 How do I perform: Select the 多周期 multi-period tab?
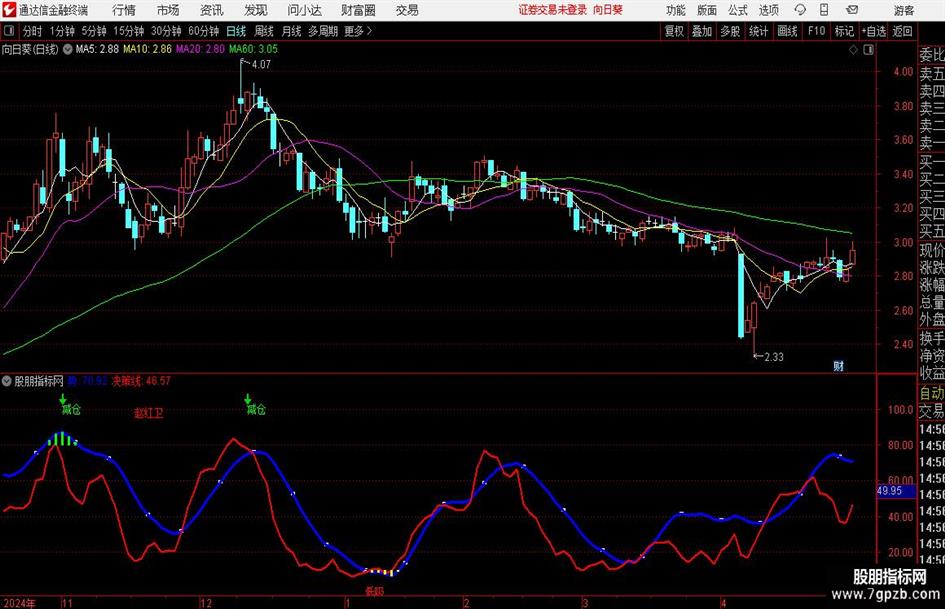(323, 31)
